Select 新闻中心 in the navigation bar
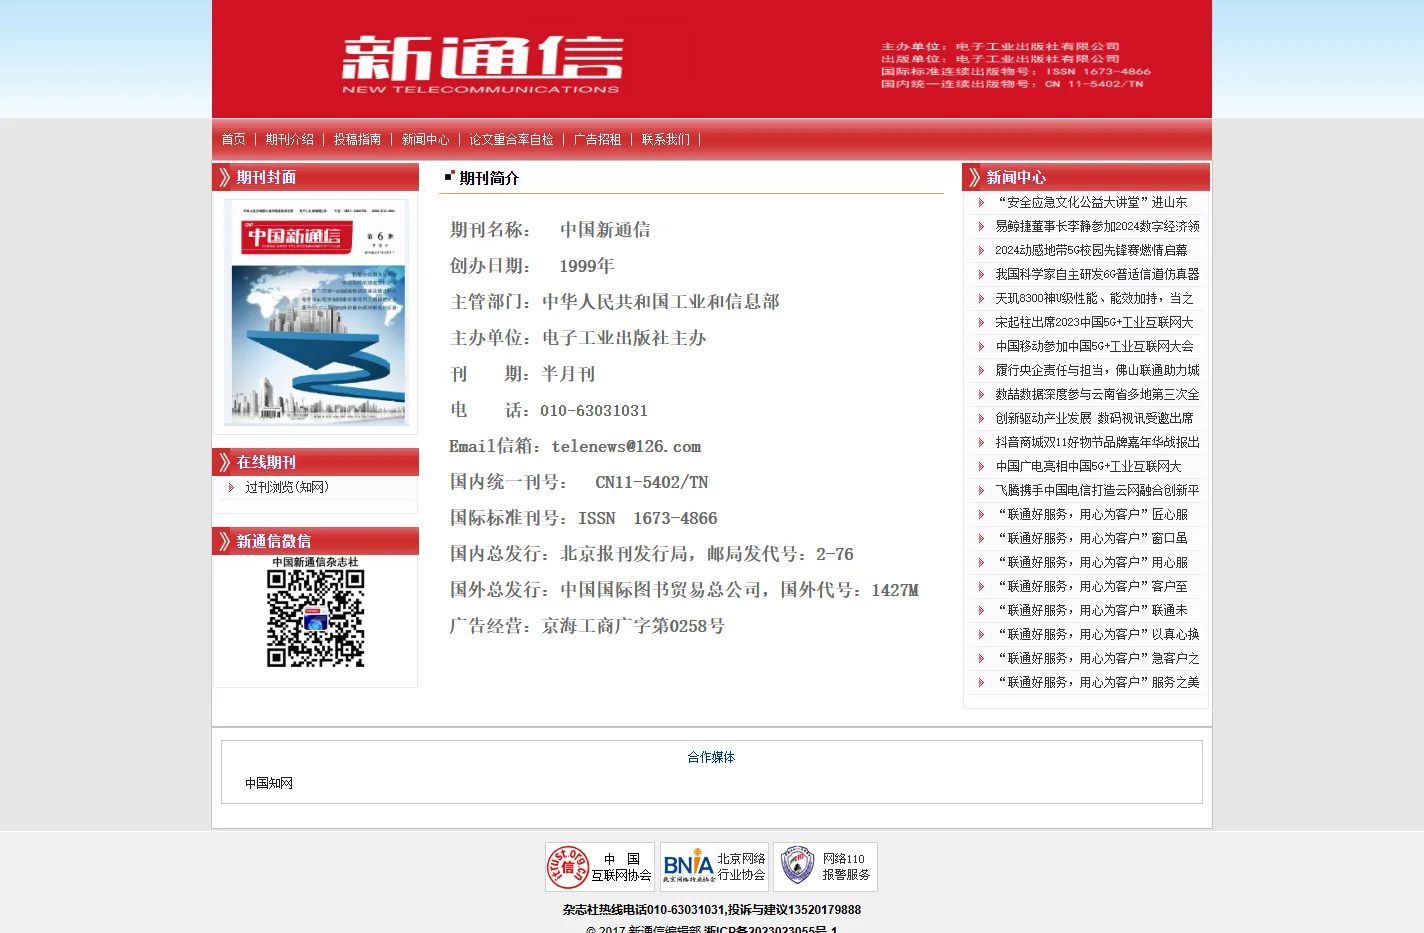1424x933 pixels. 425,140
